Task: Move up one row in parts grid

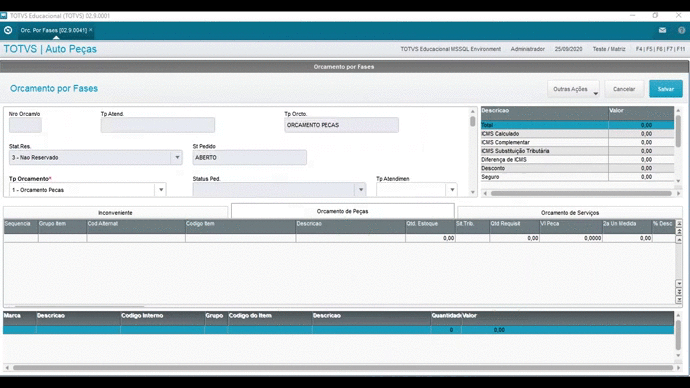Action: point(679,240)
